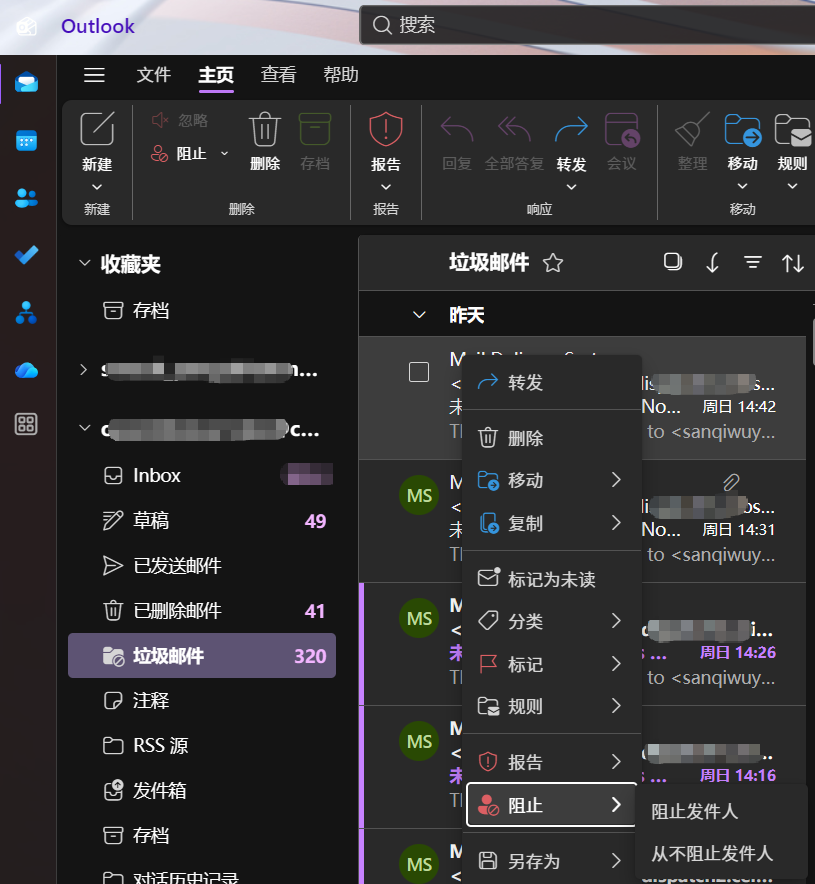Switch to the 查看 ribbon tab
The height and width of the screenshot is (884, 815).
click(x=278, y=75)
